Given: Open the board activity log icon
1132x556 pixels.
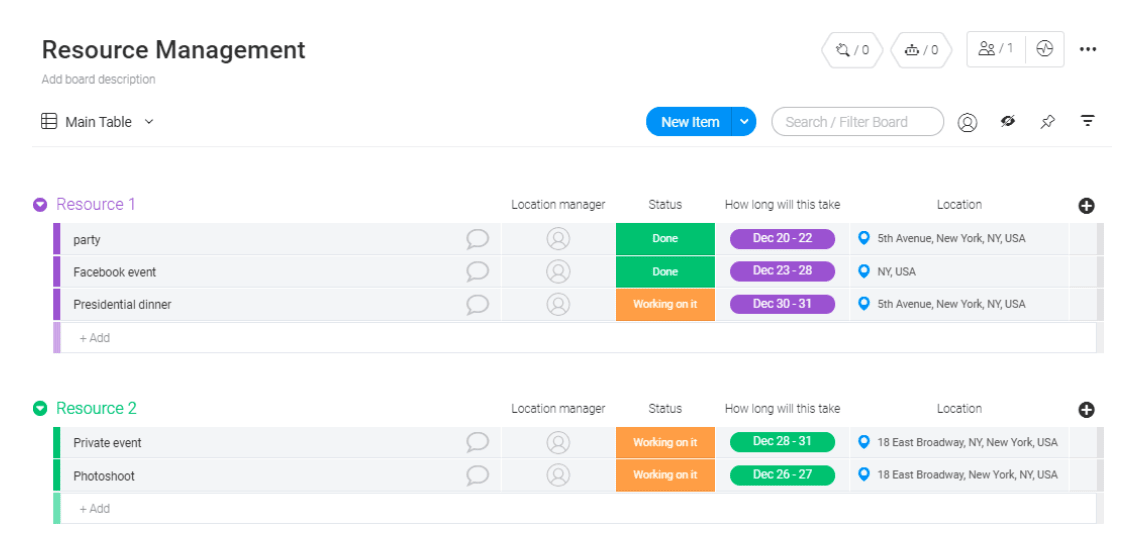Looking at the screenshot, I should coord(1045,49).
